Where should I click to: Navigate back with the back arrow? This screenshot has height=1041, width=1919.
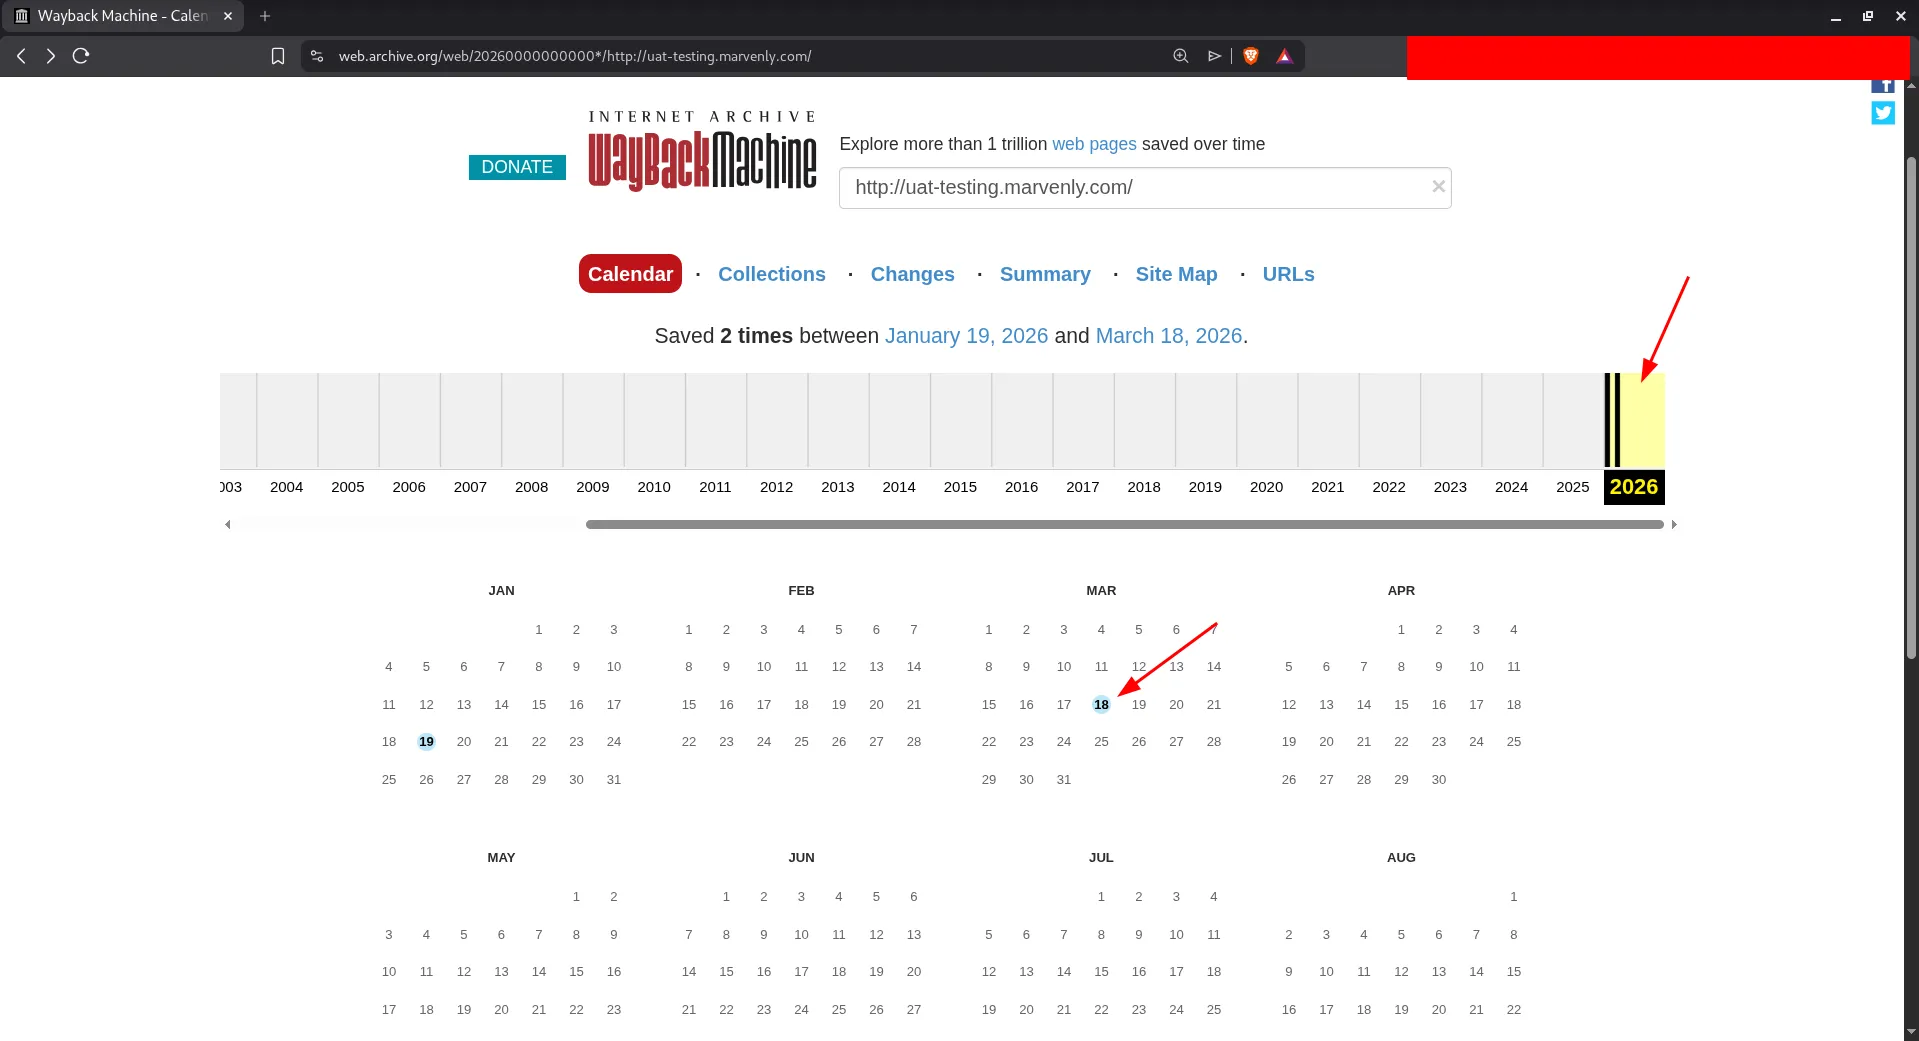tap(20, 56)
